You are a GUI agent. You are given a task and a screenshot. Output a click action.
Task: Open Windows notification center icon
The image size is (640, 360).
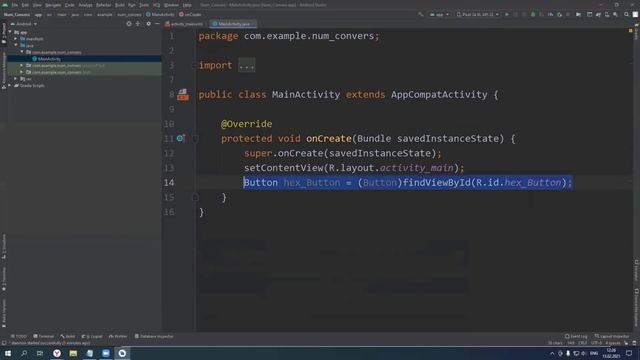pyautogui.click(x=629, y=353)
